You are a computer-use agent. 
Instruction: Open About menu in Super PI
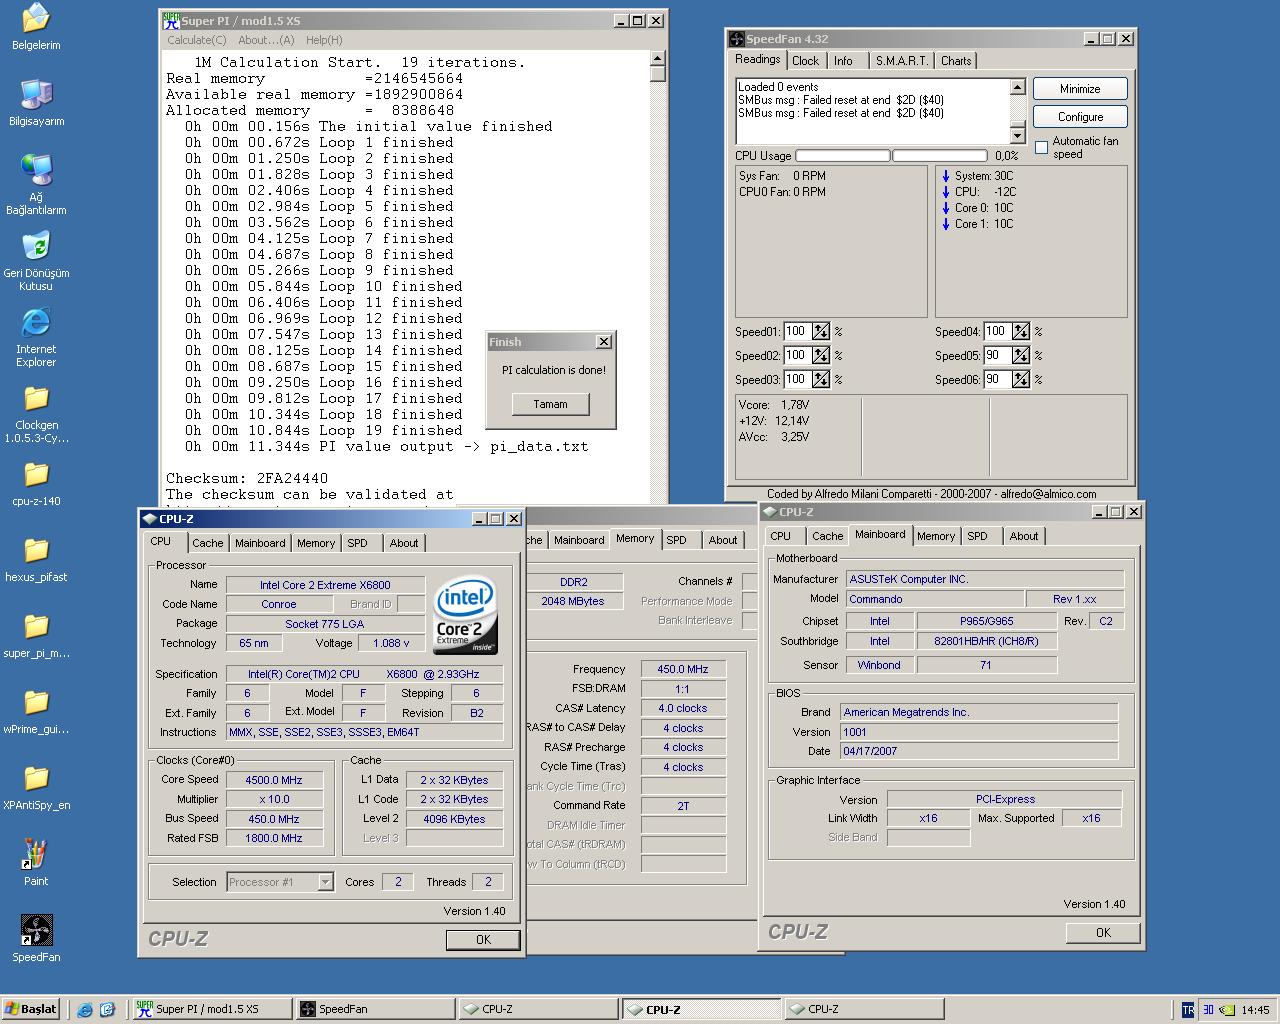tap(266, 40)
